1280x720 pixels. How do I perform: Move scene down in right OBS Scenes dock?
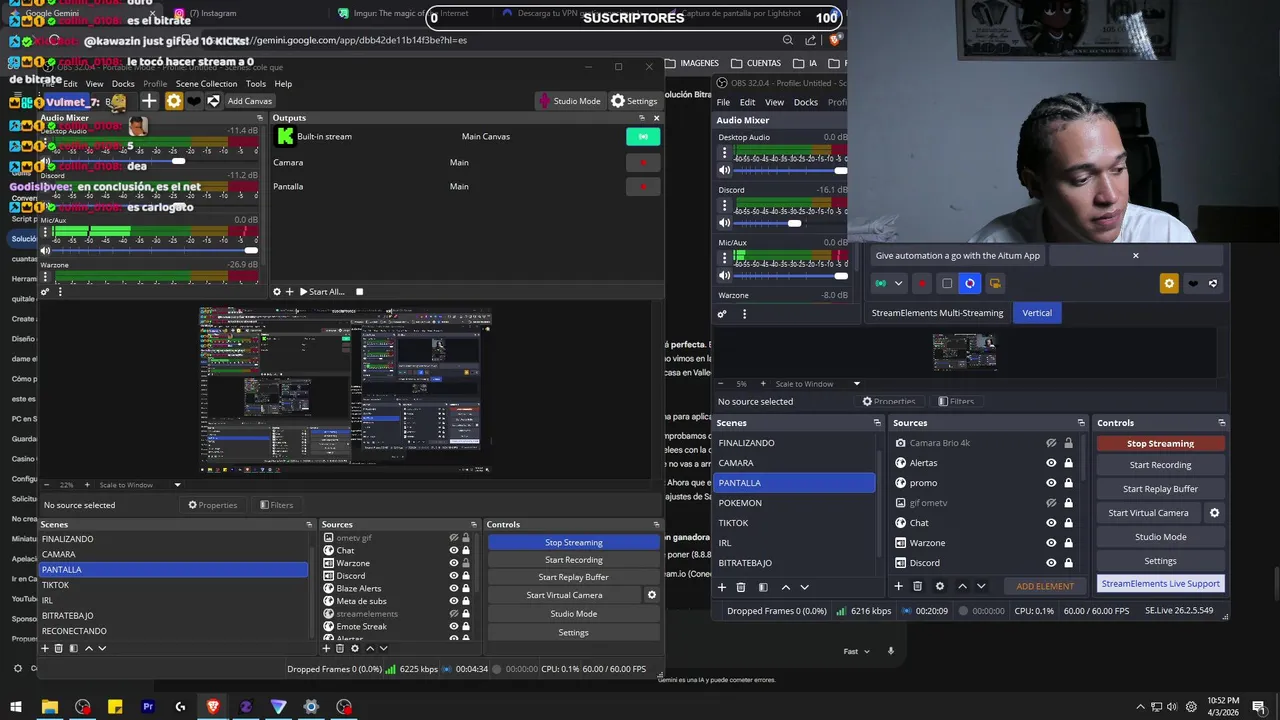pos(804,587)
